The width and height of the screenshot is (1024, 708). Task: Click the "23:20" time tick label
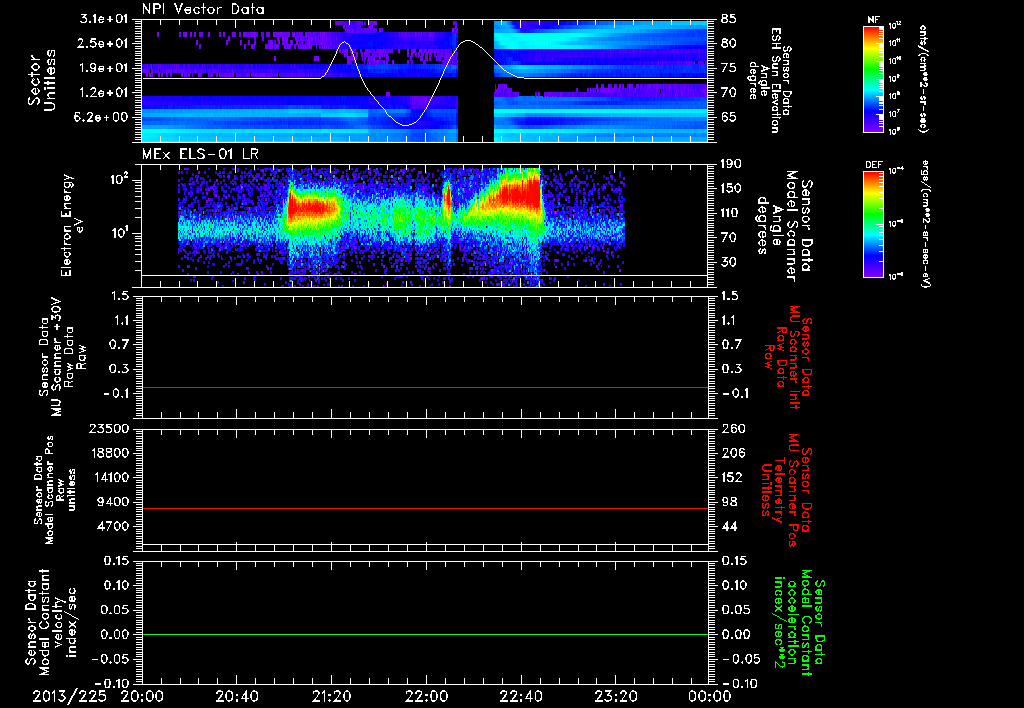[616, 696]
